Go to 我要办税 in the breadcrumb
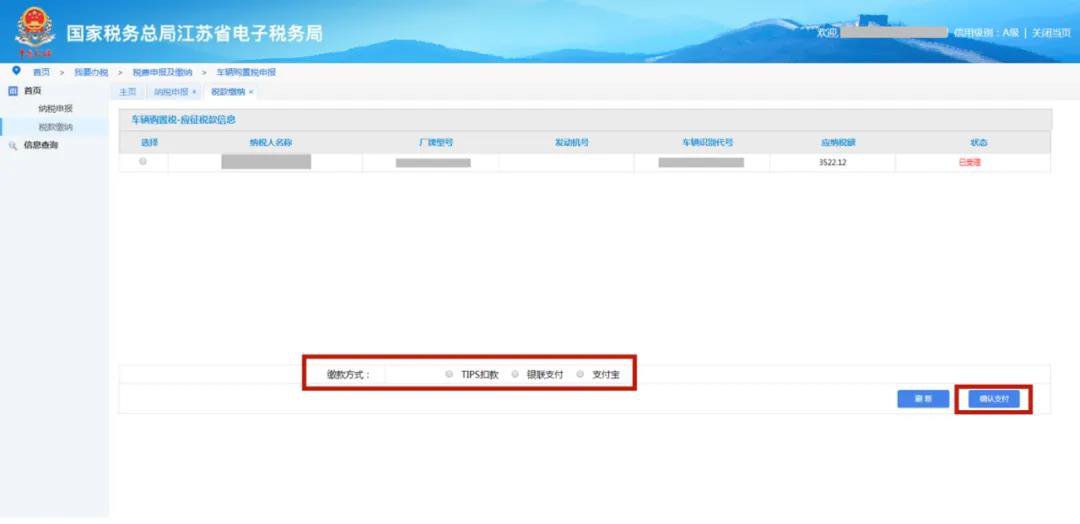Image resolution: width=1080 pixels, height=524 pixels. [91, 72]
